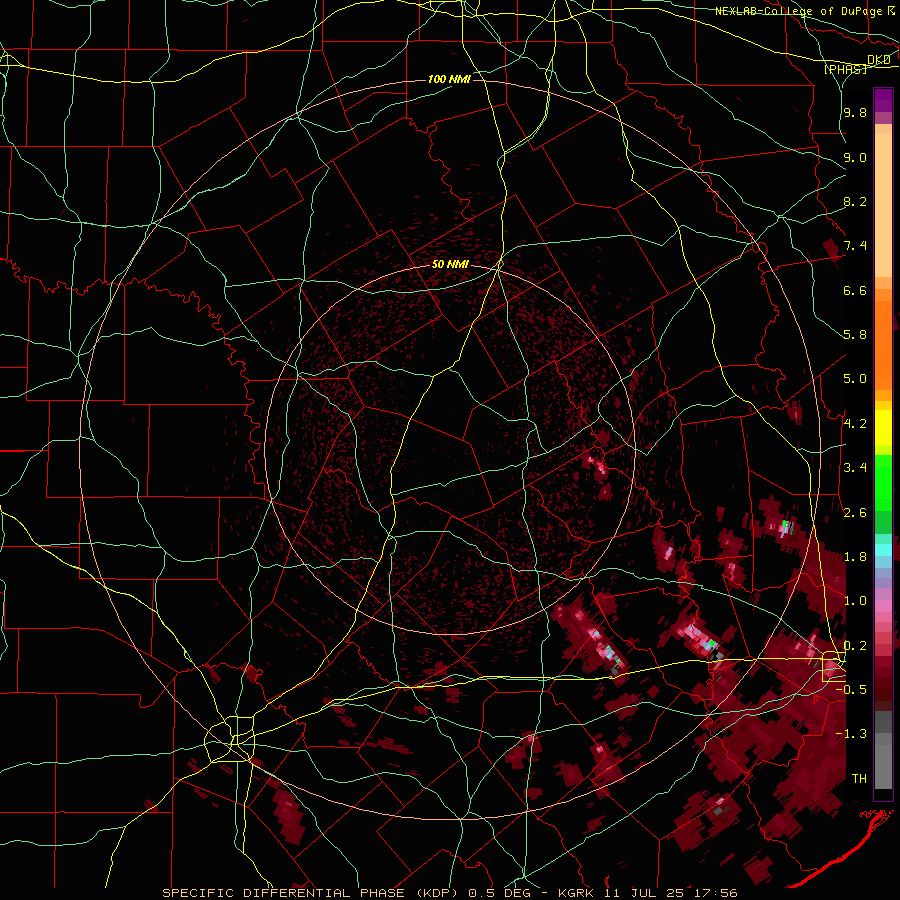Screen dimensions: 900x900
Task: Click the TH threshold label
Action: click(859, 779)
